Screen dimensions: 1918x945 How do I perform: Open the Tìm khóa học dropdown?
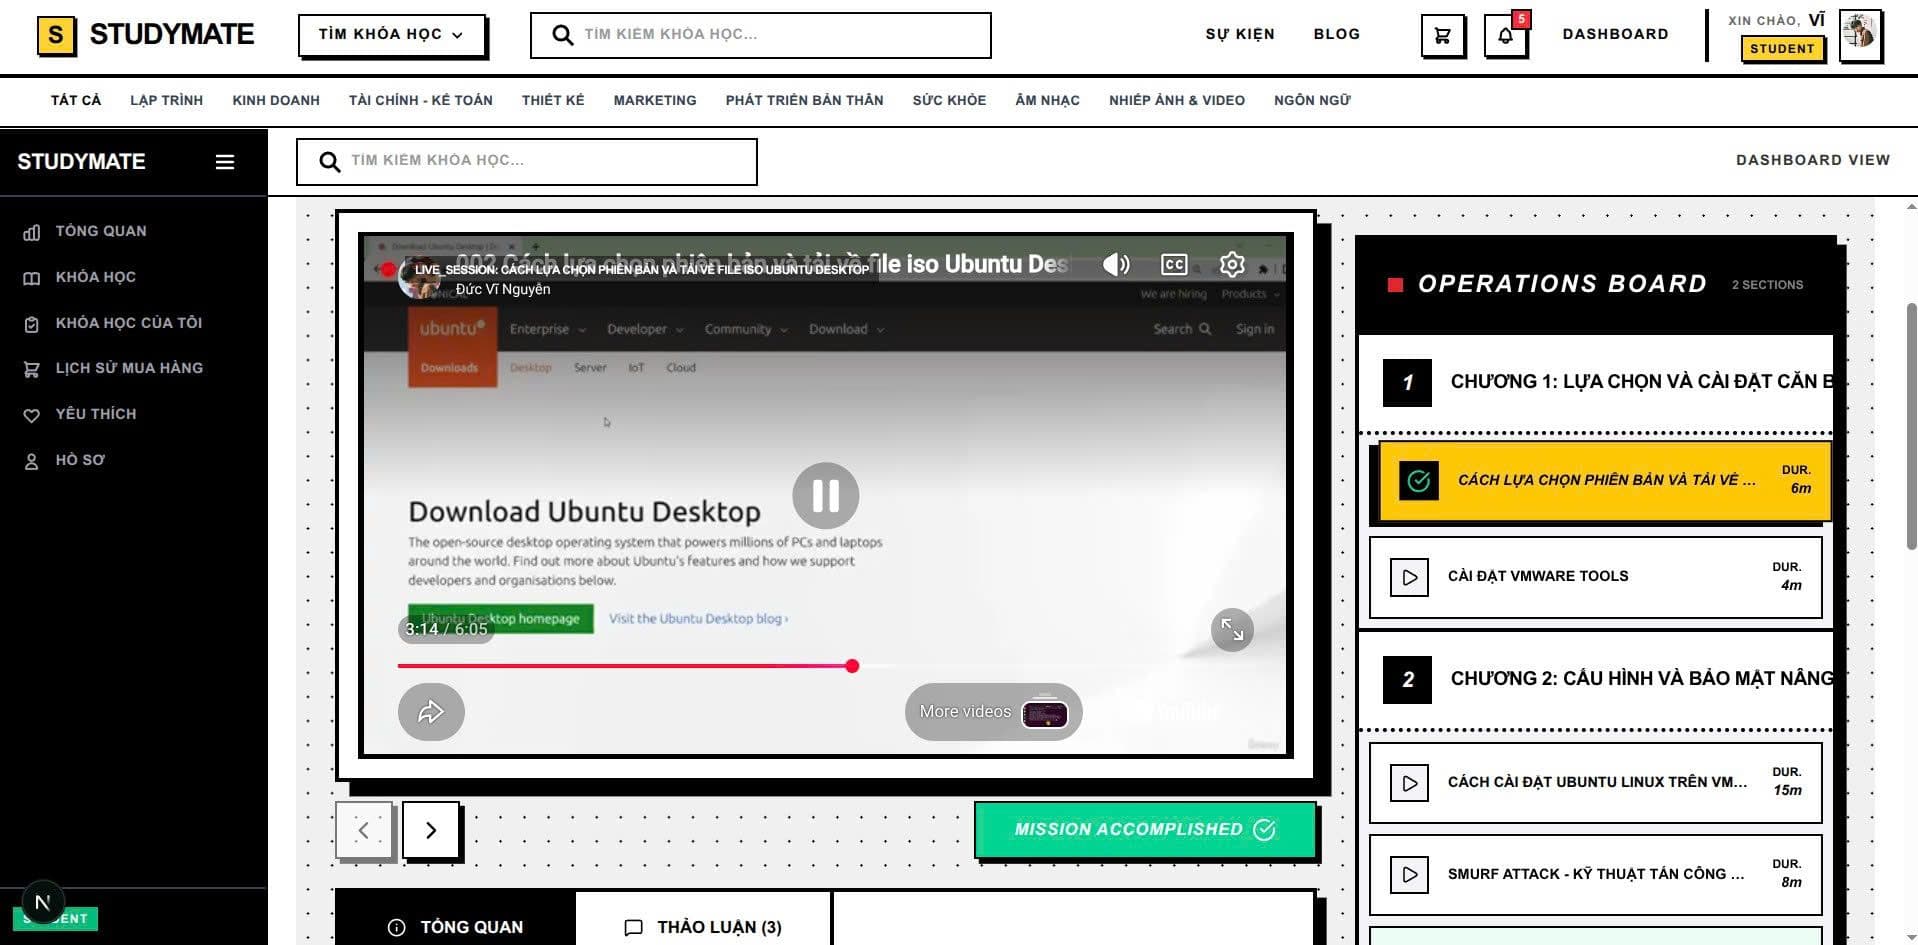pos(391,35)
